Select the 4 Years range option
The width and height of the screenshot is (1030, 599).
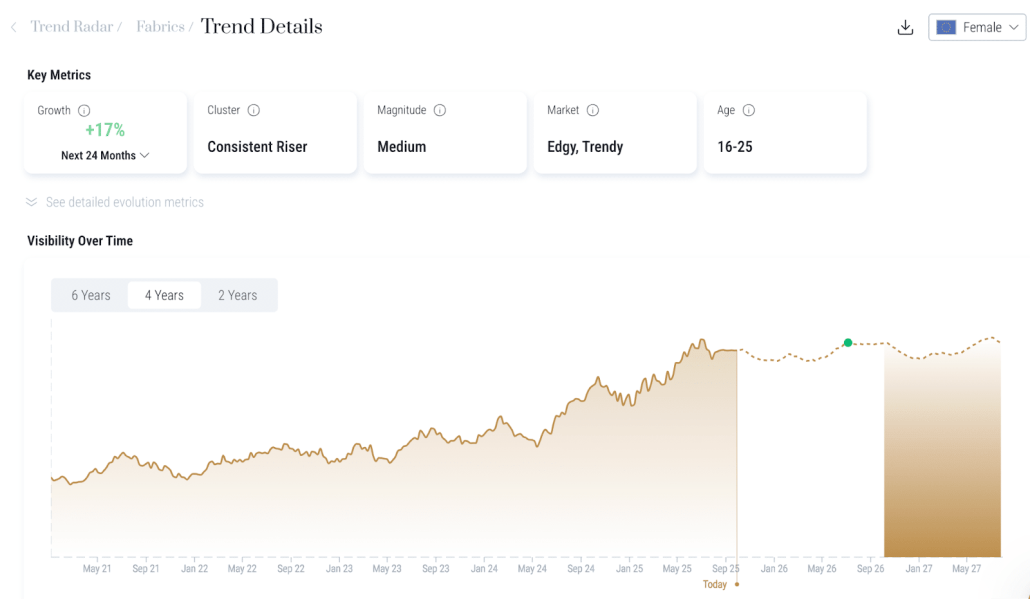[164, 295]
